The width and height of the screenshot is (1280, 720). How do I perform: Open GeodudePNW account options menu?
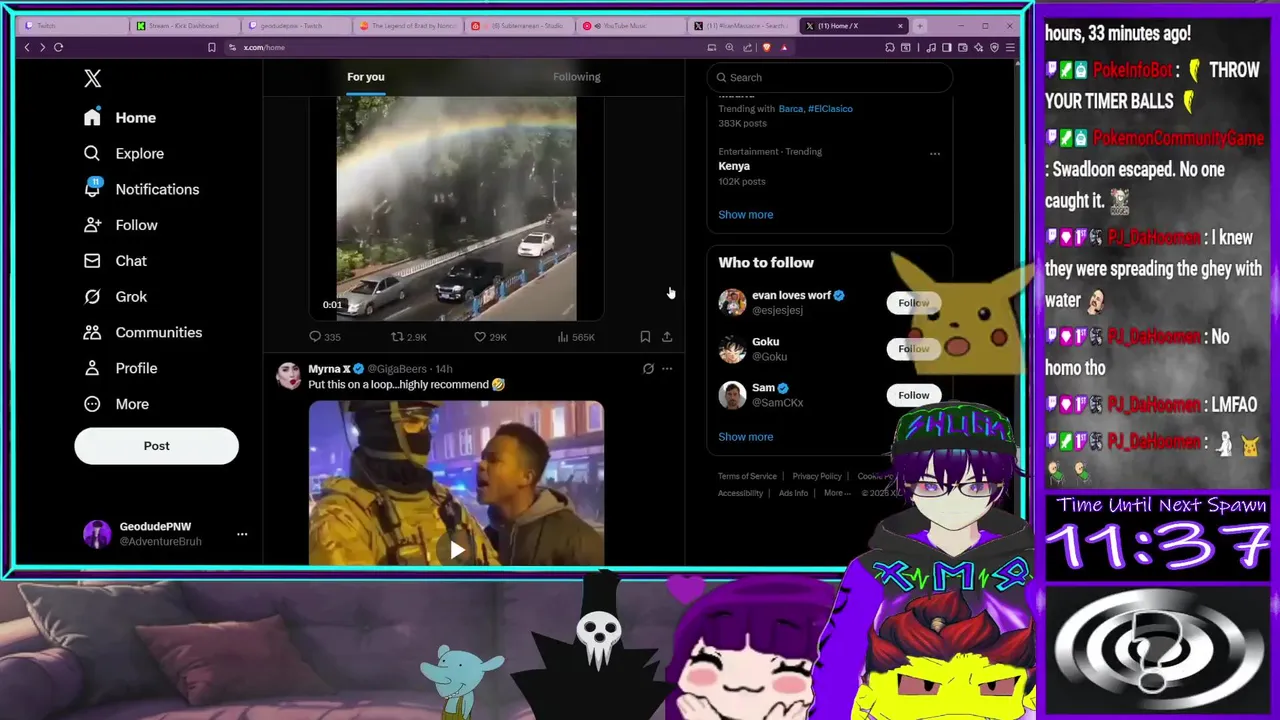[242, 534]
